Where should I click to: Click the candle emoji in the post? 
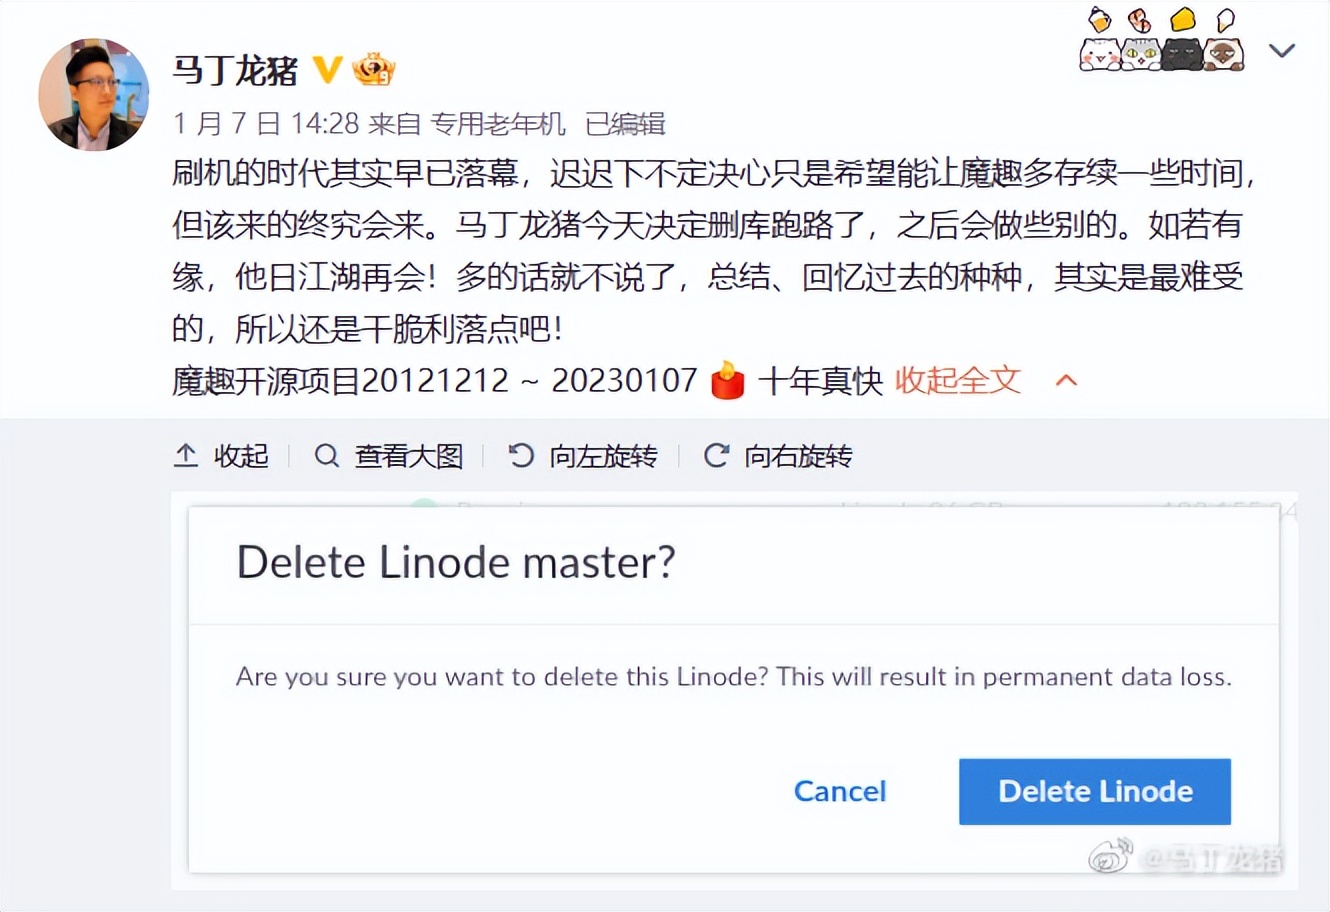727,381
